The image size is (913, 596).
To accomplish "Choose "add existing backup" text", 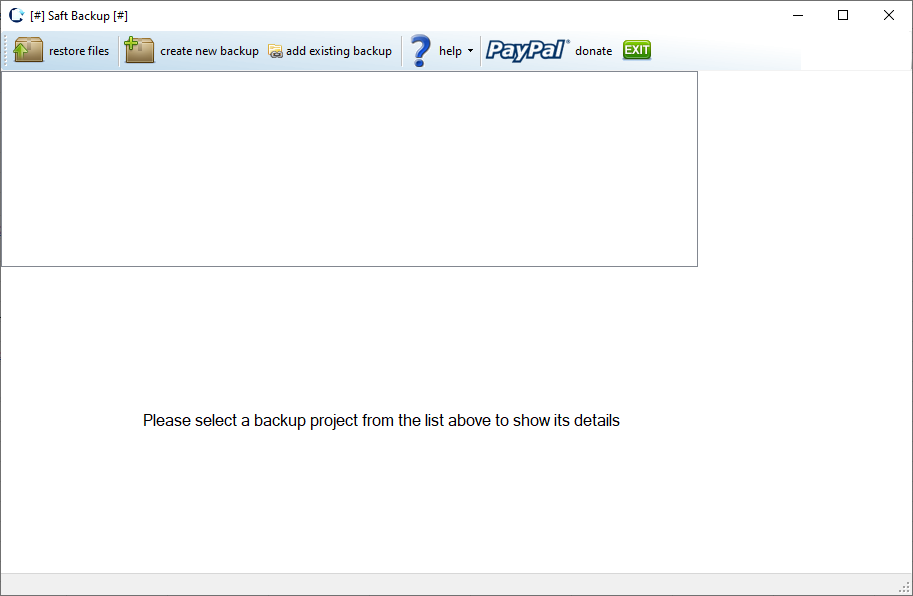I will [x=339, y=51].
